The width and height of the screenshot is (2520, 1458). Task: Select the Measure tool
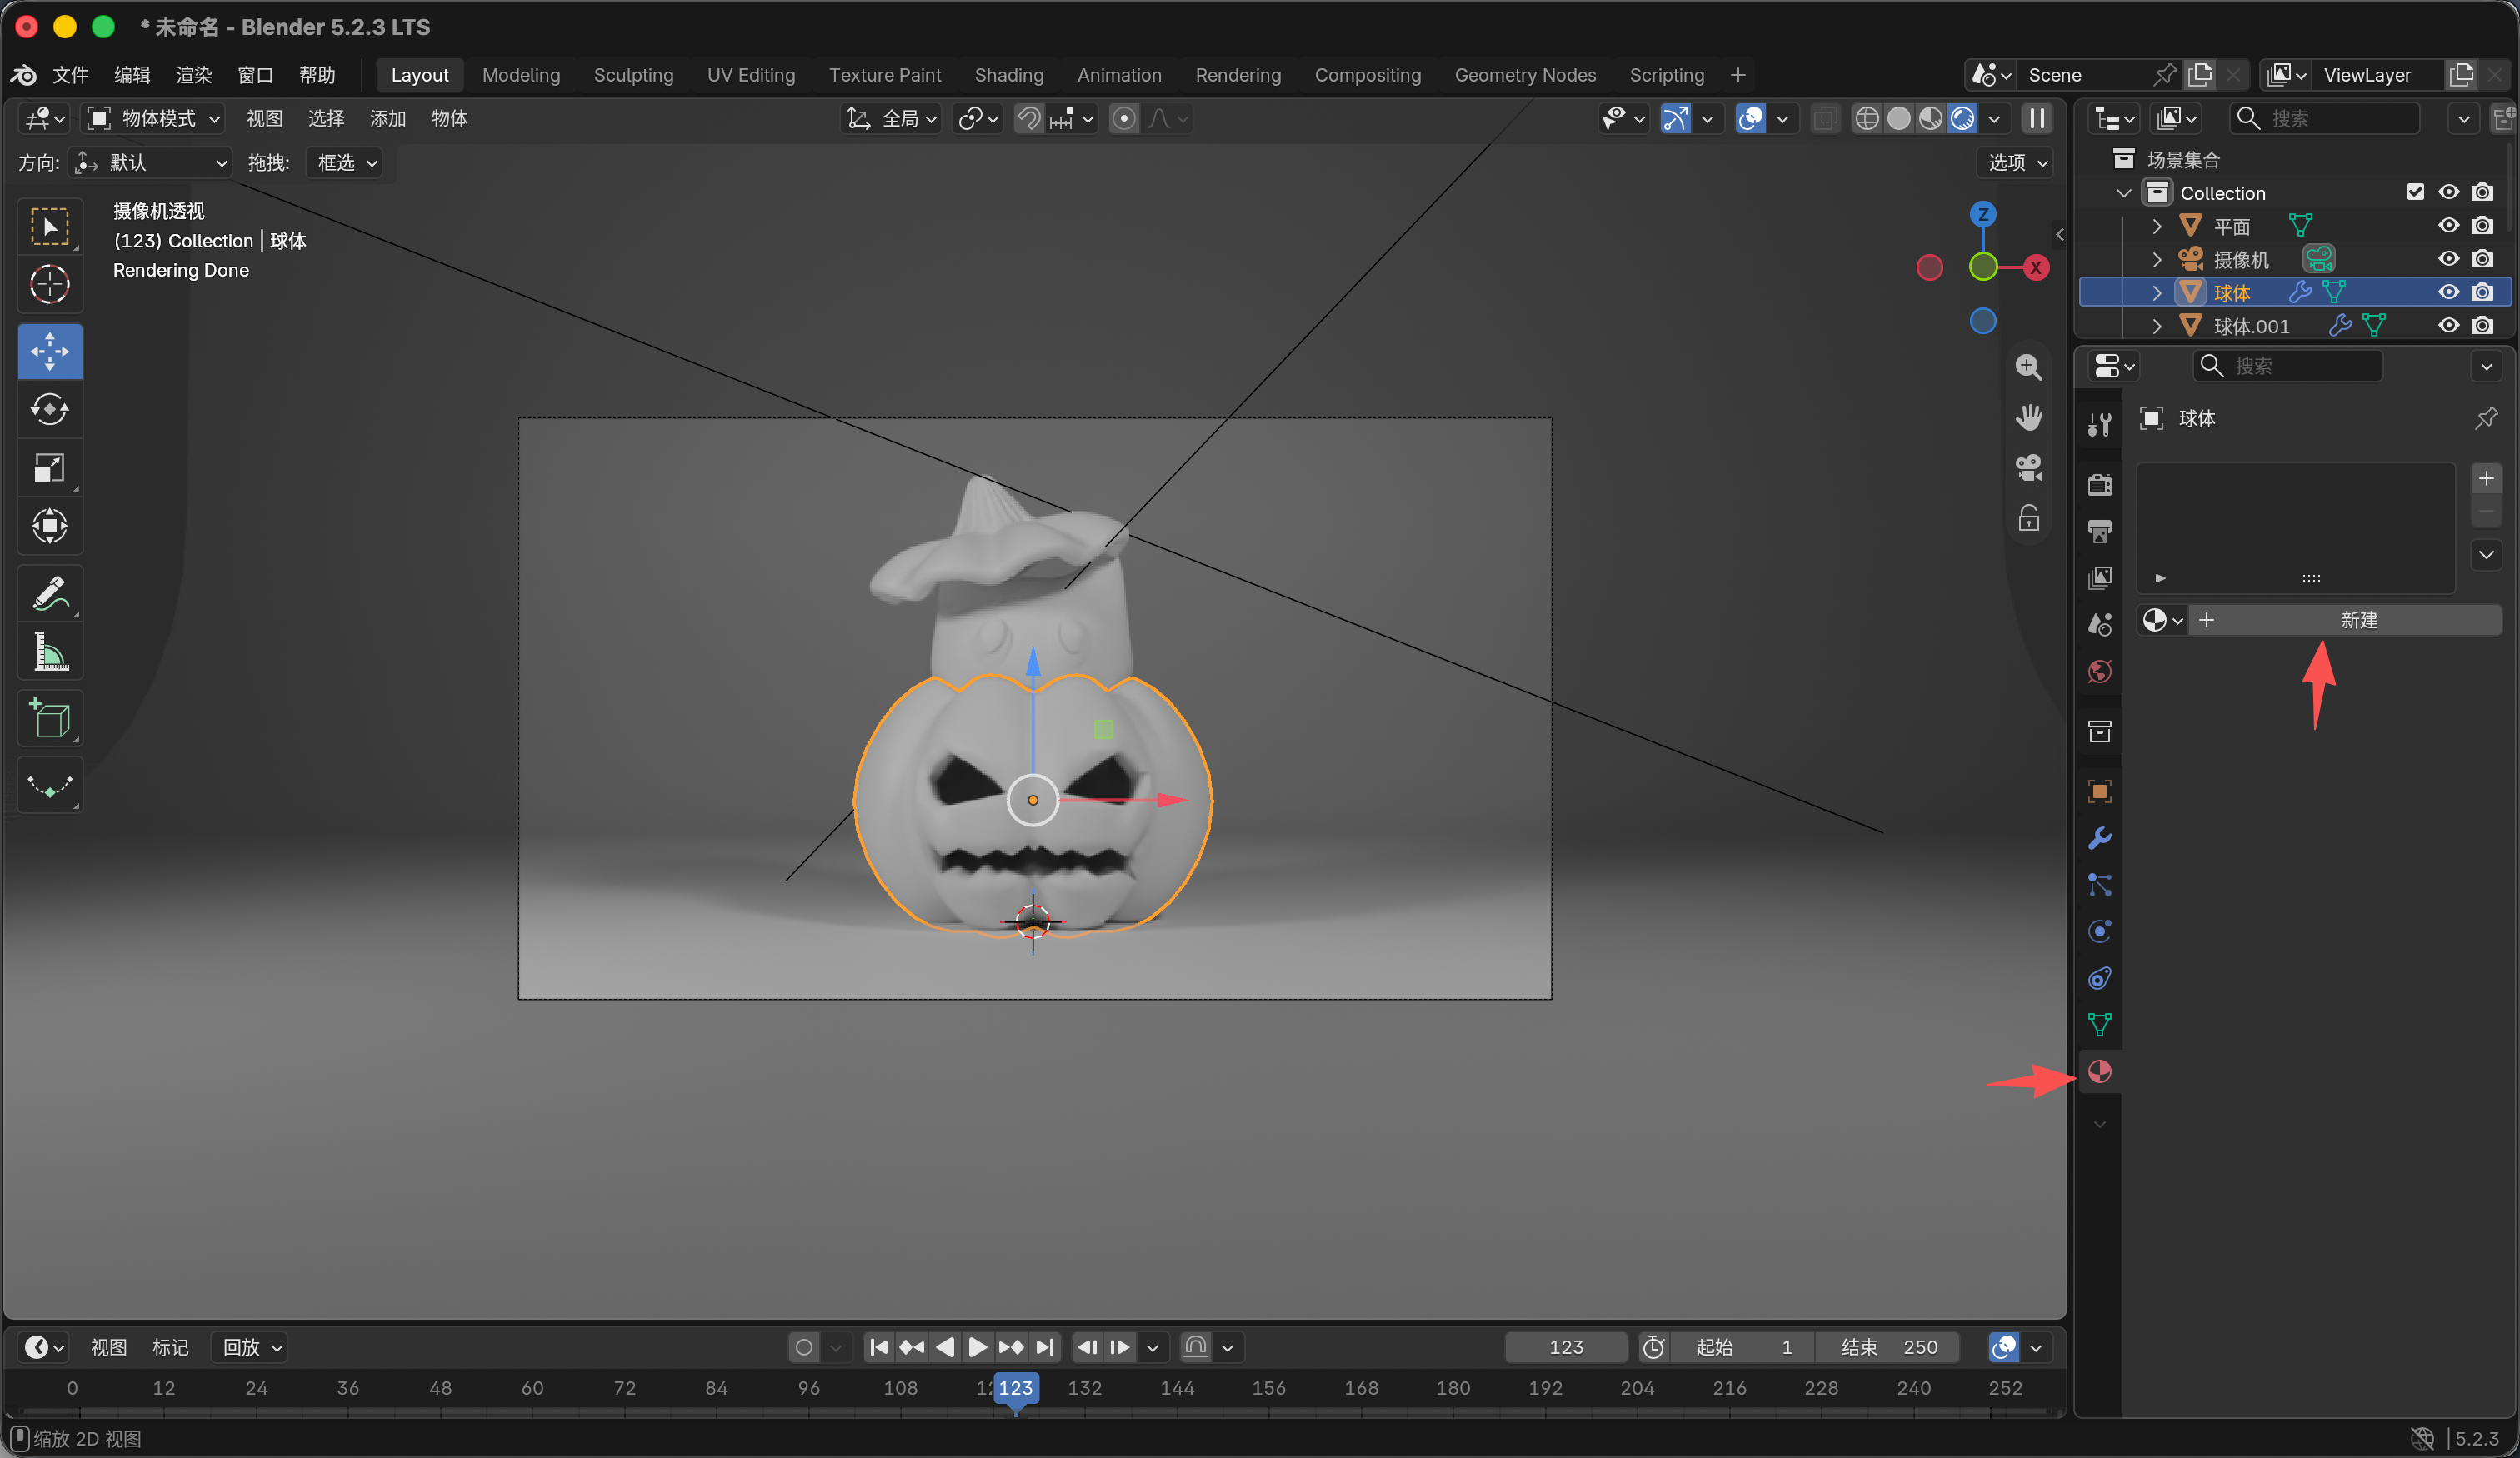49,651
